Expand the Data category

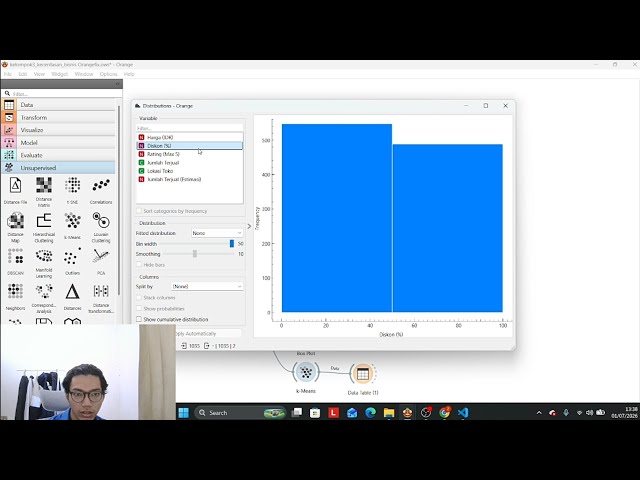click(58, 105)
